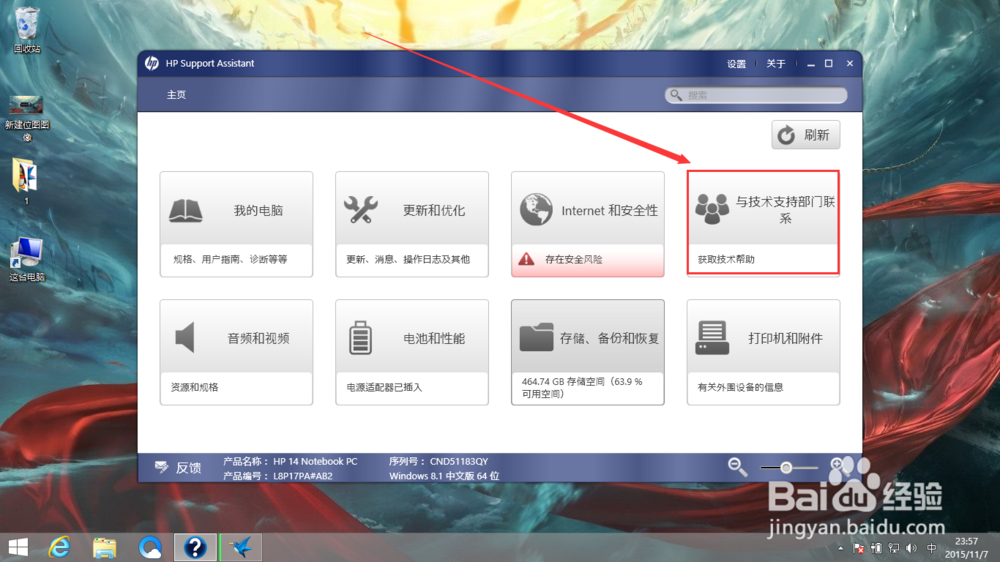Click the HP logo in title bar
This screenshot has width=1000, height=562.
click(x=152, y=63)
